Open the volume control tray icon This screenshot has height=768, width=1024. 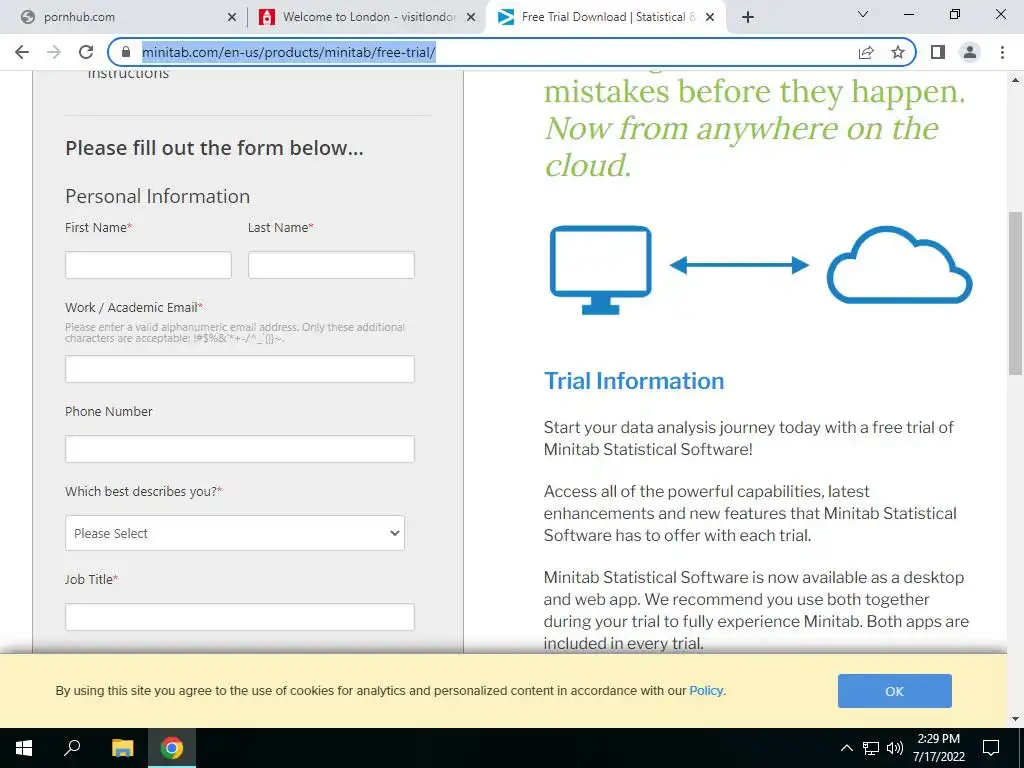point(895,748)
